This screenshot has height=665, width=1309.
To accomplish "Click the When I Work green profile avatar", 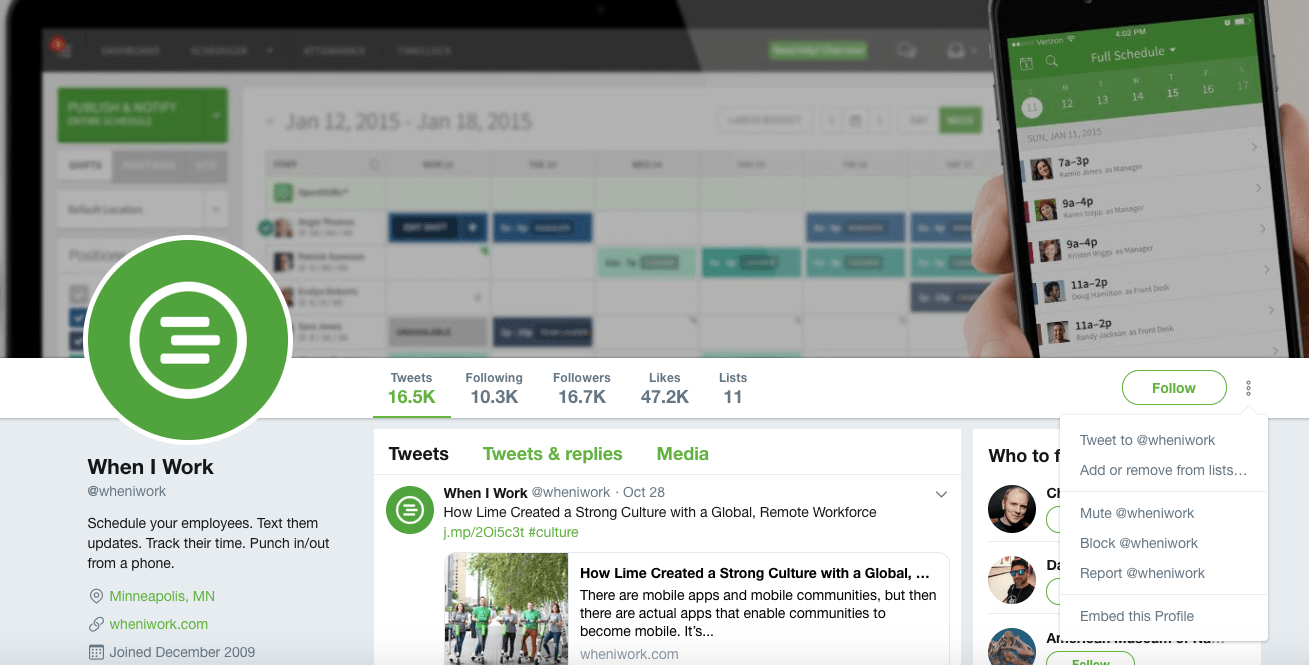I will (x=189, y=340).
